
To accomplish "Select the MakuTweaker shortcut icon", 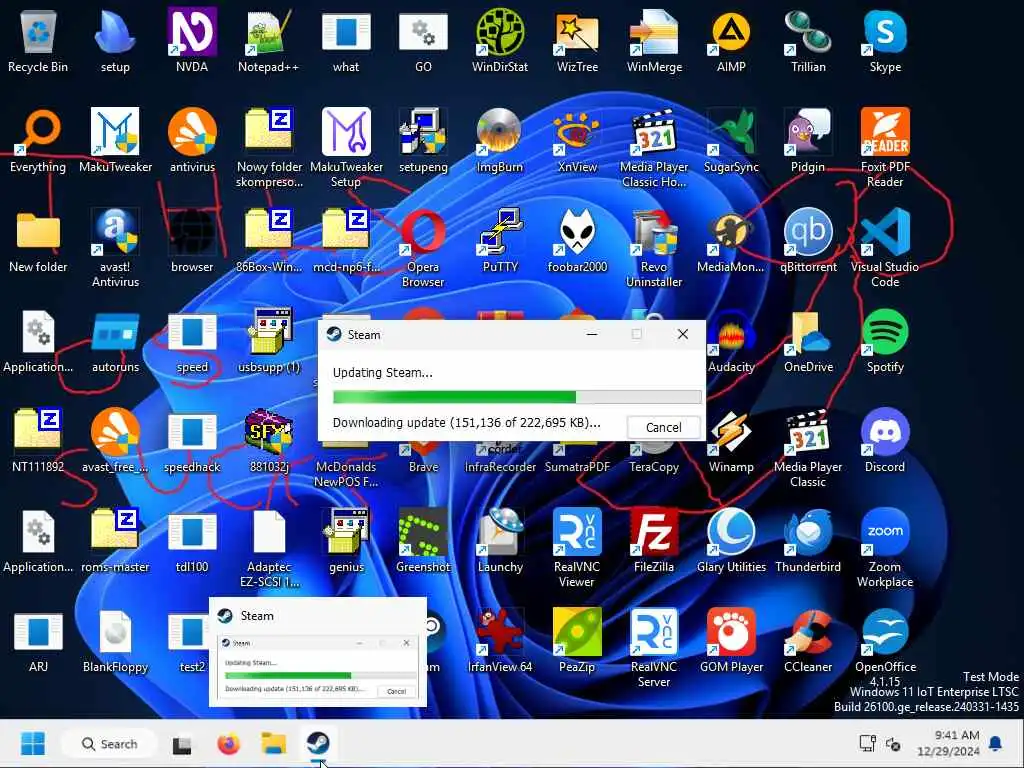I will click(115, 141).
